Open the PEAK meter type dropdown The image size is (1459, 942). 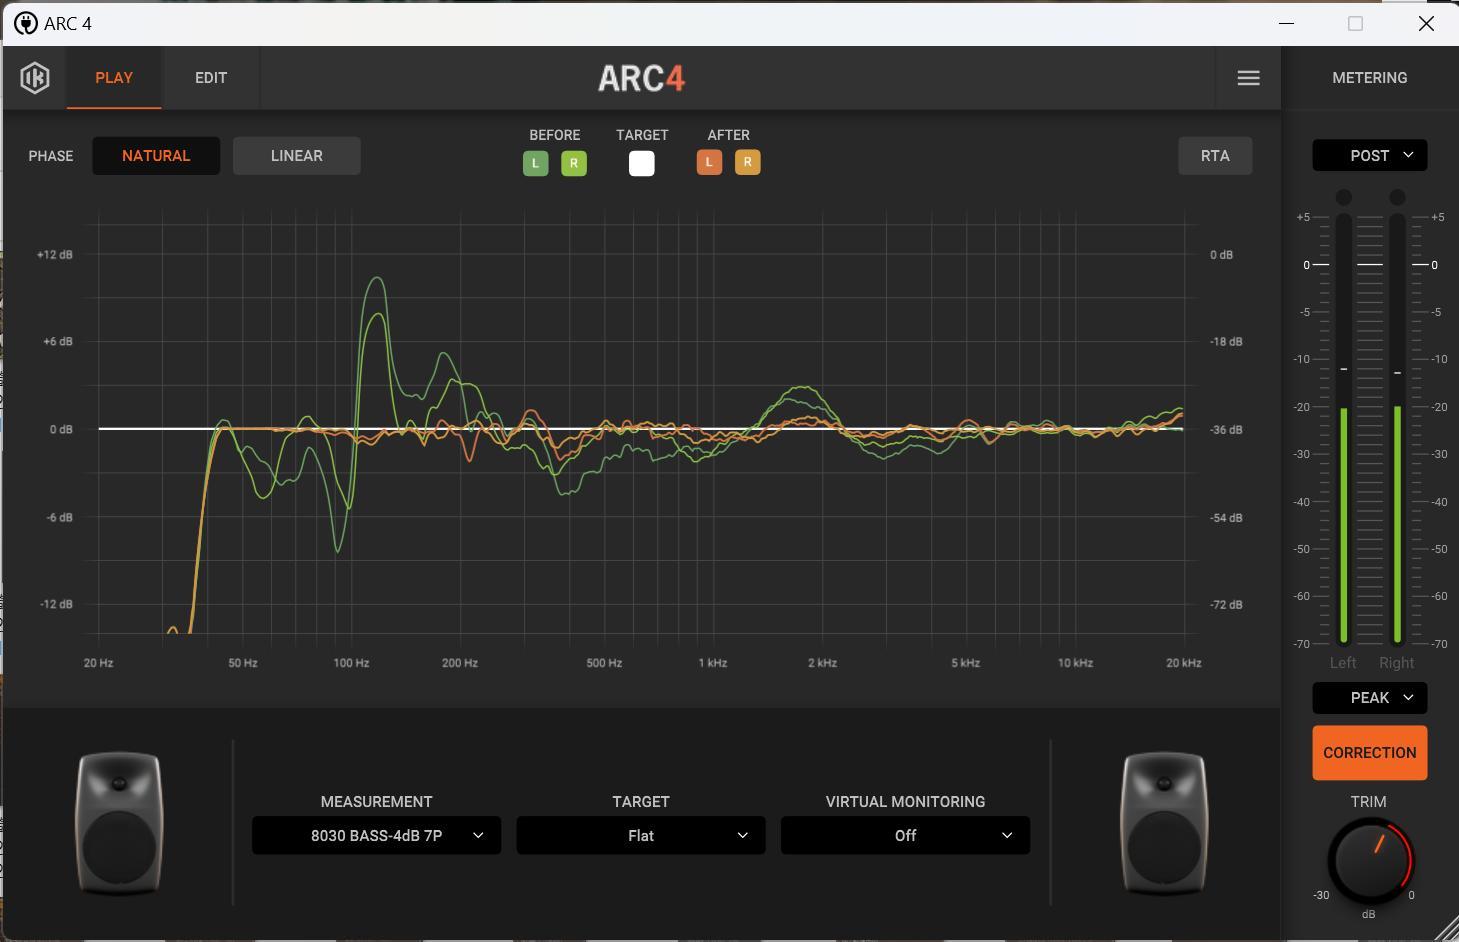coord(1370,698)
